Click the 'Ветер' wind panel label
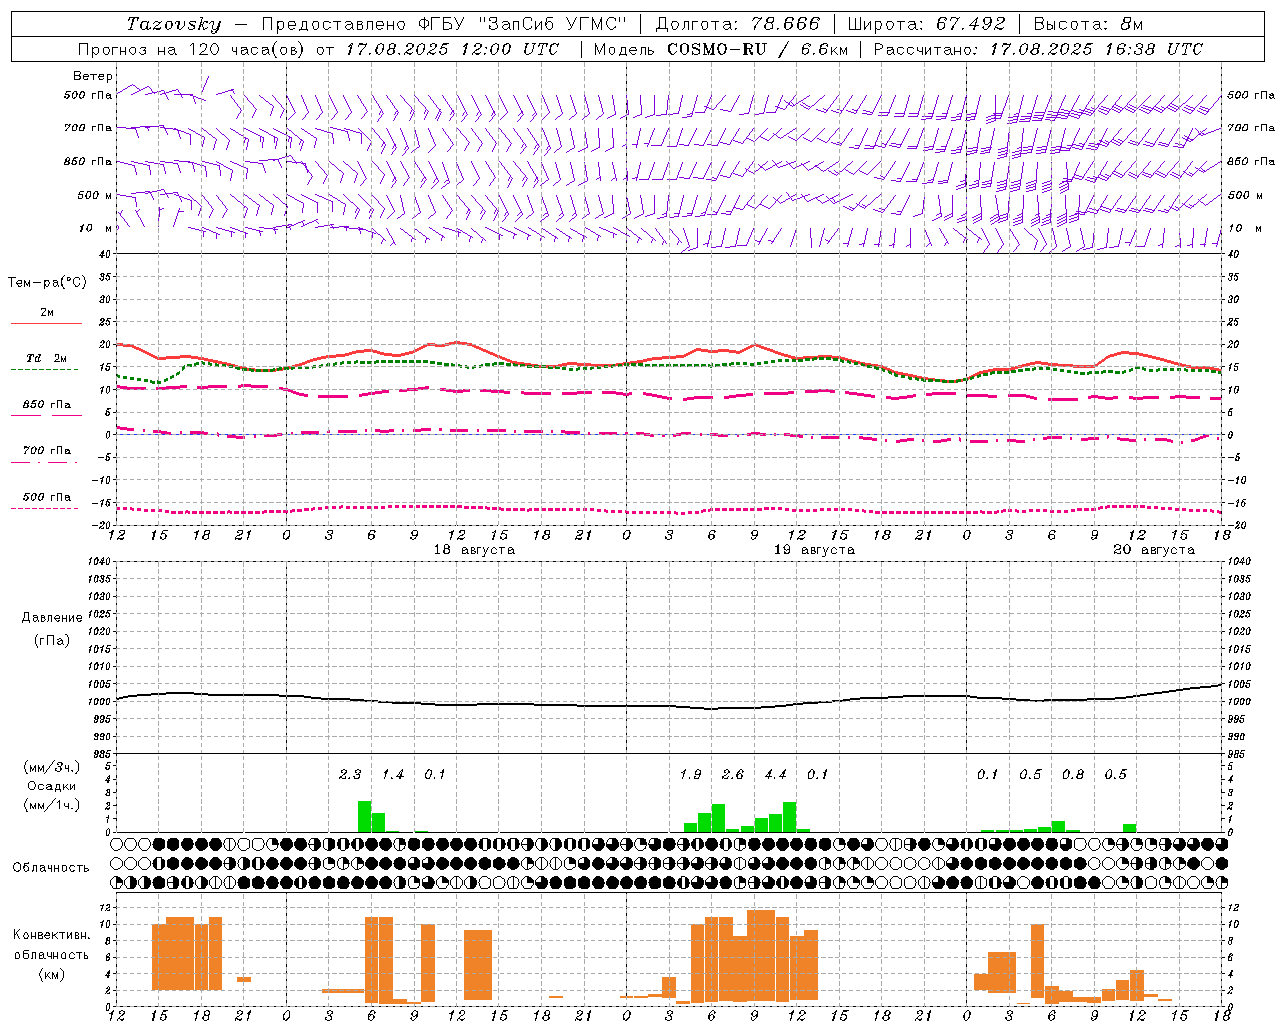Image resolution: width=1280 pixels, height=1024 pixels. click(93, 76)
